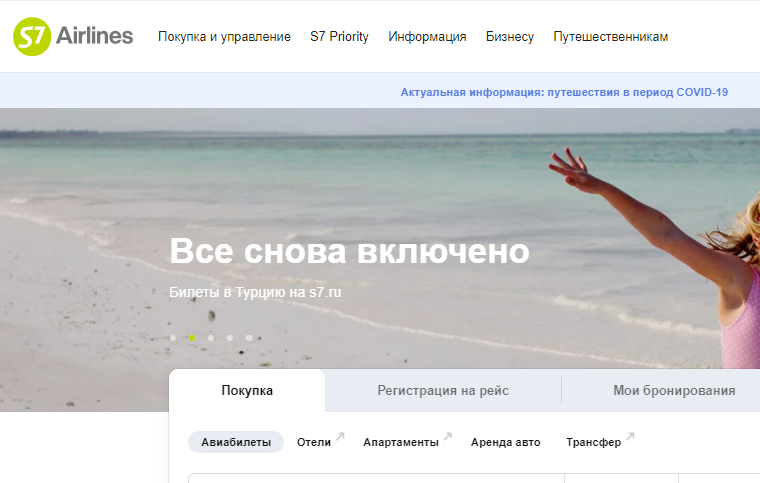Screen dimensions: 760x483
Task: Open the S7 Priority menu
Action: 339,37
